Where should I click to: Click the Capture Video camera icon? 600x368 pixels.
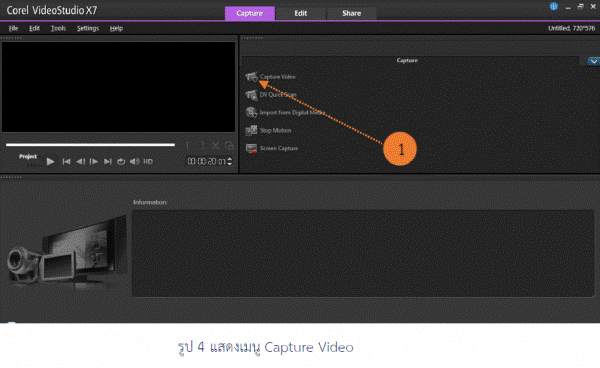point(251,77)
